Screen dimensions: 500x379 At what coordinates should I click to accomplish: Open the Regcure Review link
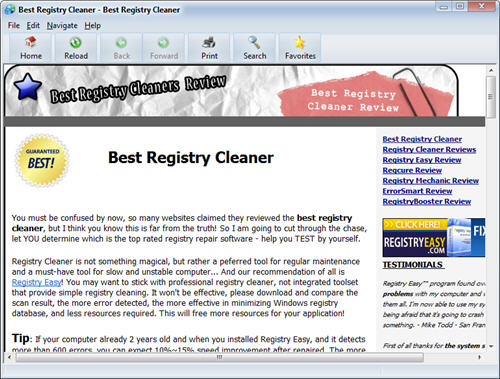(x=412, y=170)
